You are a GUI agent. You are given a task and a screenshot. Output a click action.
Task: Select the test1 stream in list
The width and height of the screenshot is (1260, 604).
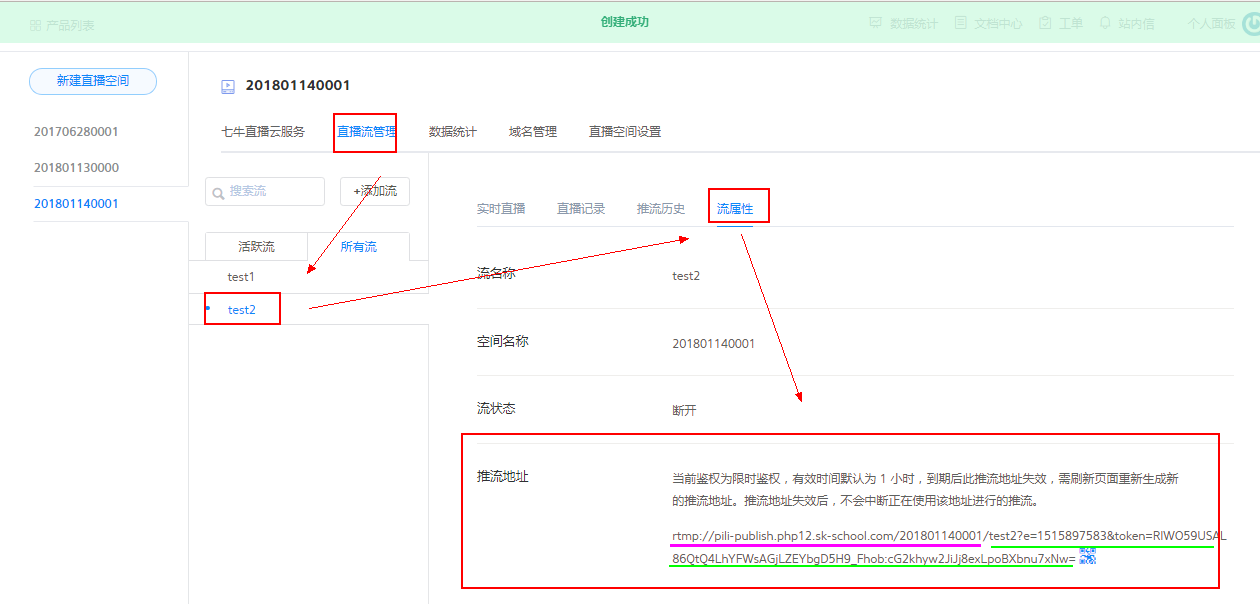point(241,277)
